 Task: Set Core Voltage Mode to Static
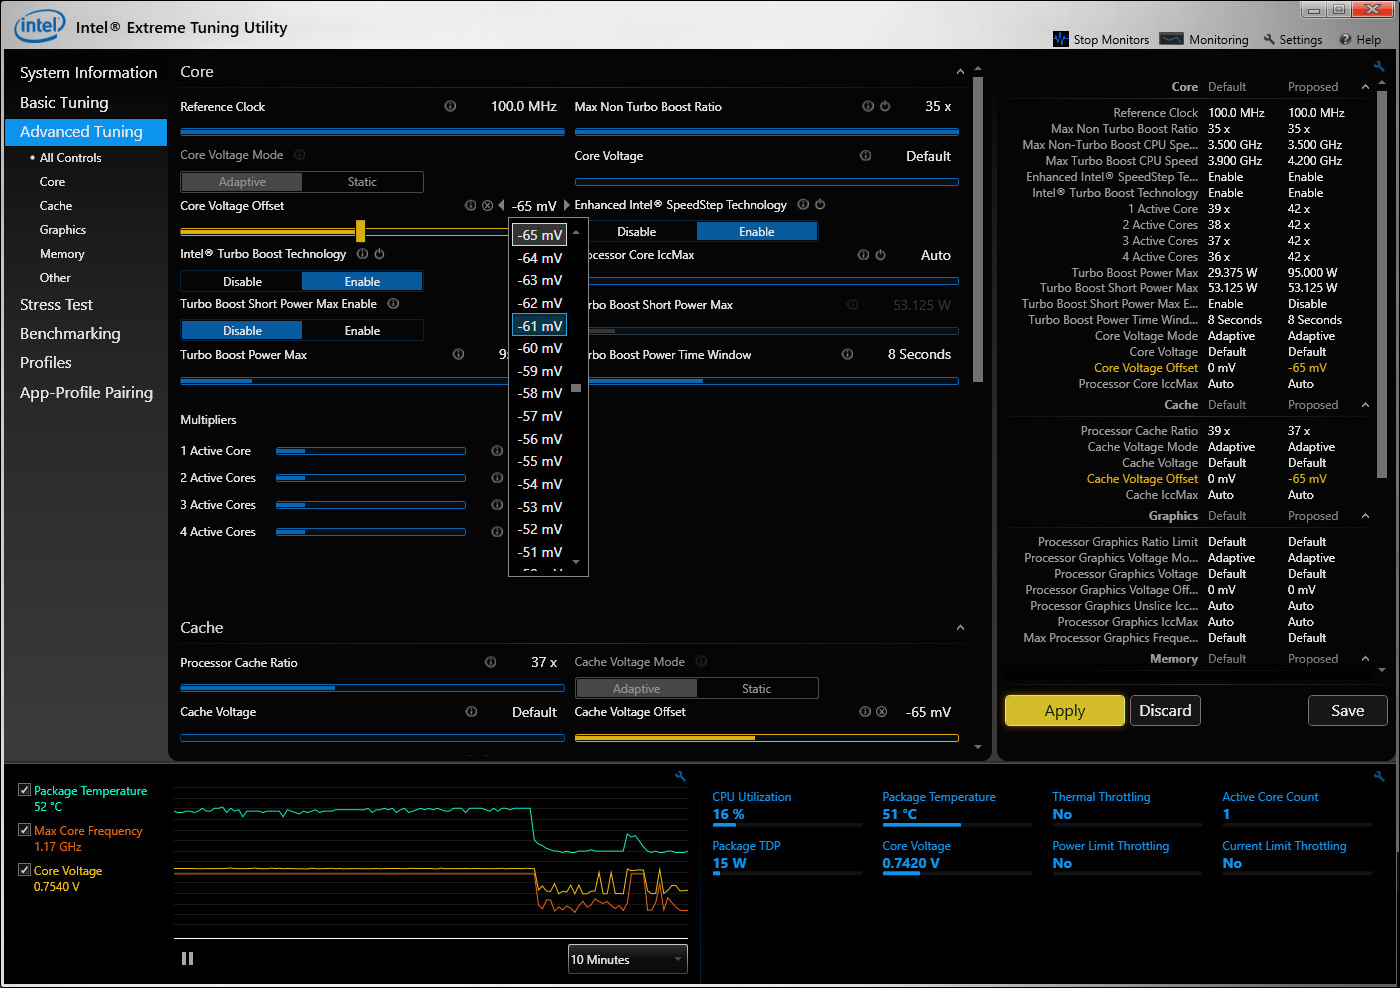click(x=362, y=182)
